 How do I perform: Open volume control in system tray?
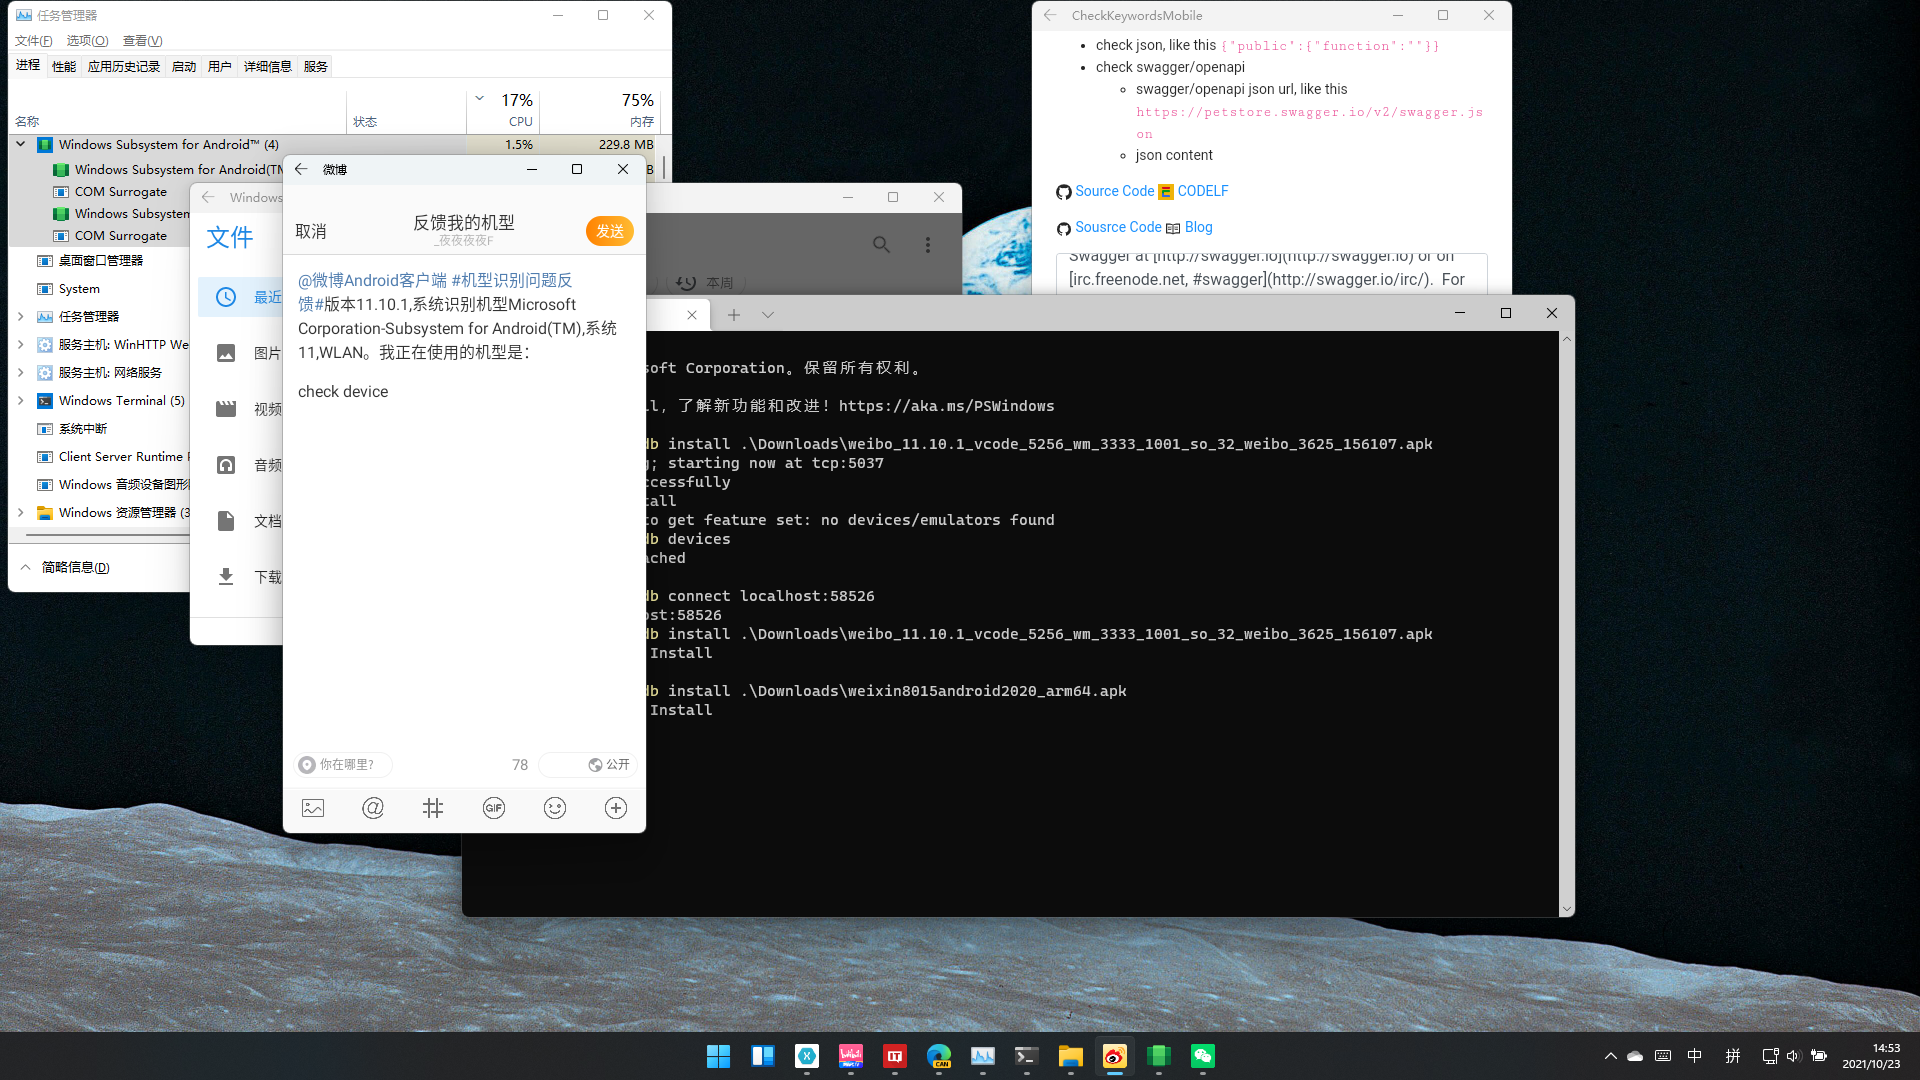tap(1793, 1056)
